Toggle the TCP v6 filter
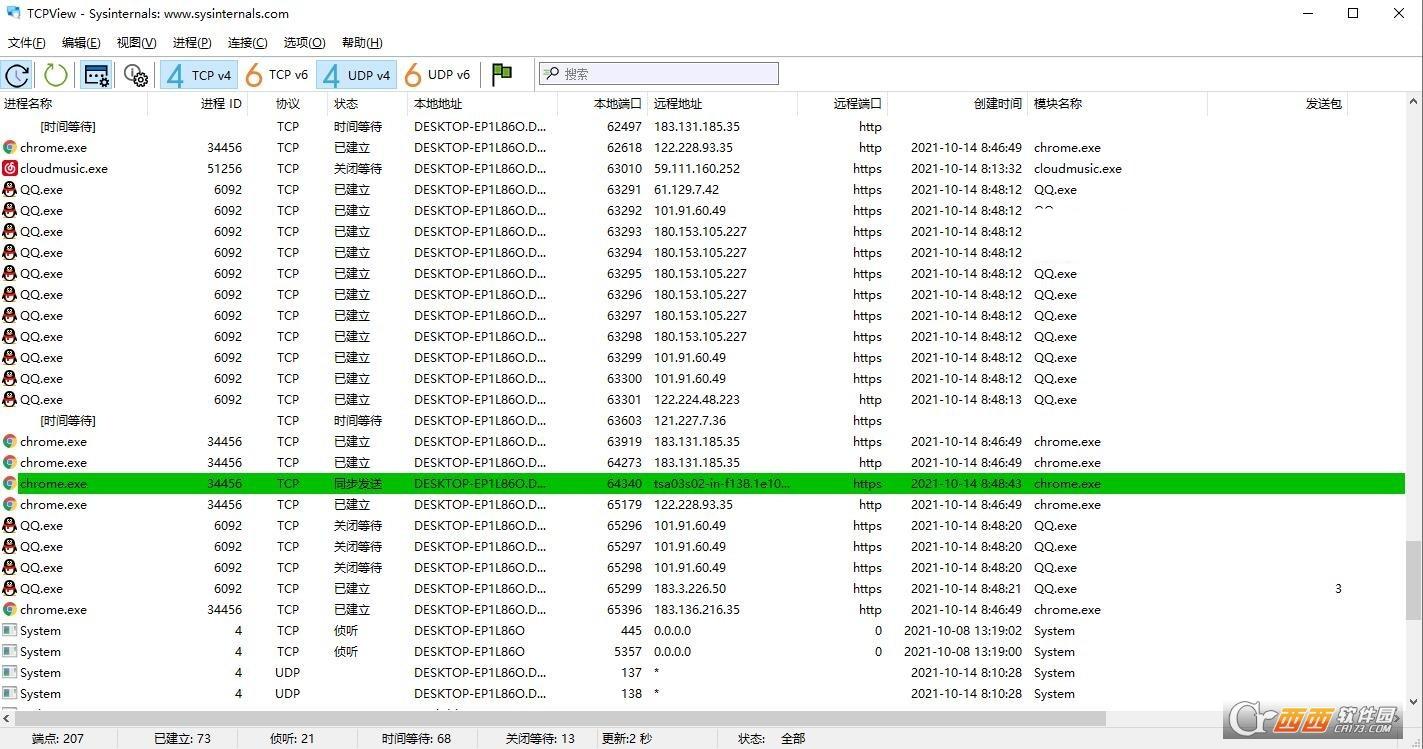Screen dimensions: 1423x749 click(x=276, y=75)
